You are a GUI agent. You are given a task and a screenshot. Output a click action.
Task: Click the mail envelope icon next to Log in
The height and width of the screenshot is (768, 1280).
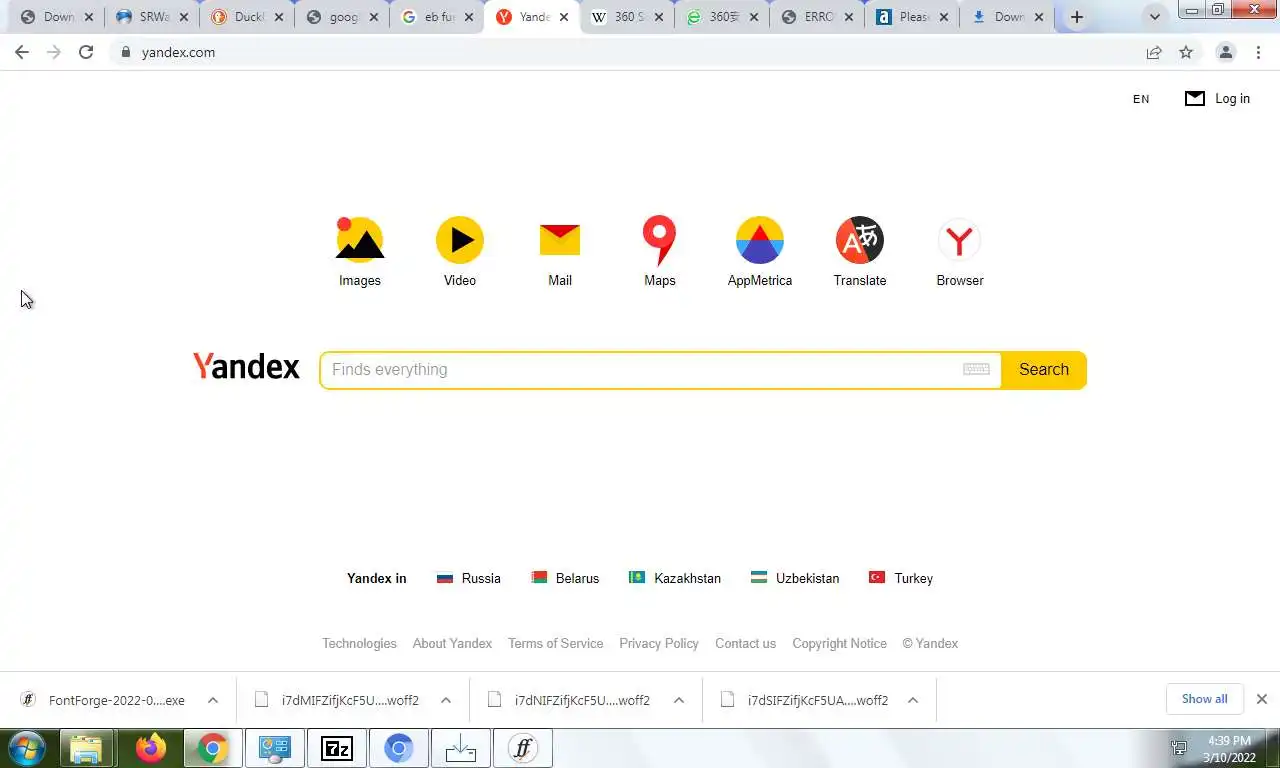(1195, 98)
